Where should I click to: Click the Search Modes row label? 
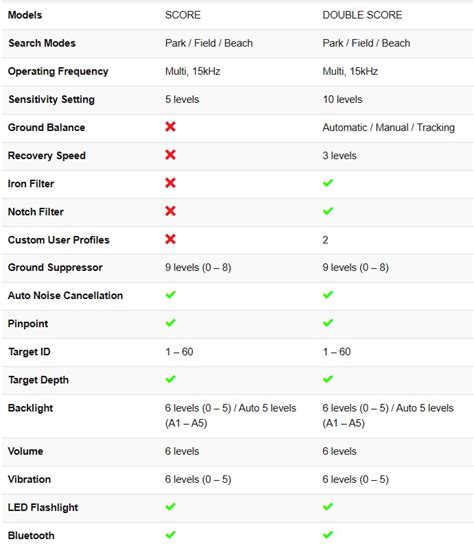tap(42, 43)
